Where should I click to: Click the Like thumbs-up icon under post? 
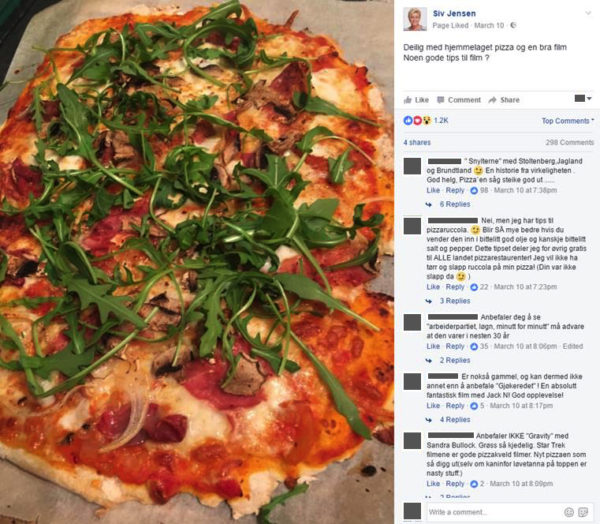(408, 100)
